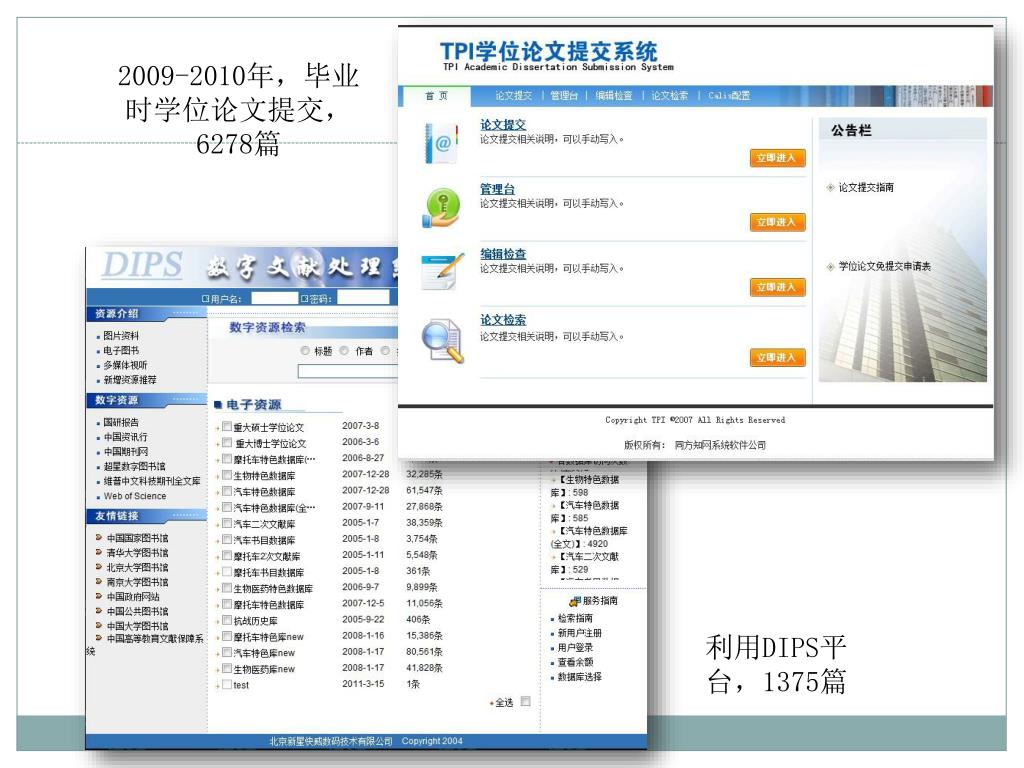Expand the 摩托车2次文献库 row plus marker
Image resolution: width=1024 pixels, height=768 pixels.
pos(218,558)
